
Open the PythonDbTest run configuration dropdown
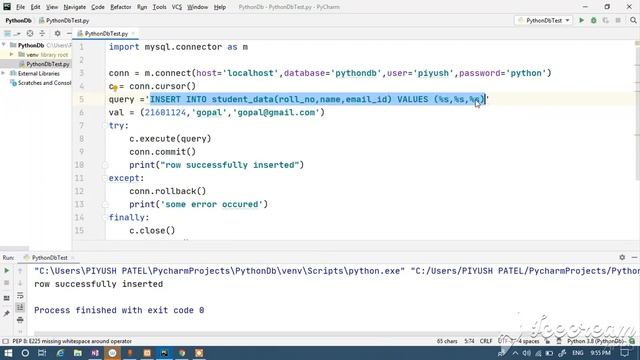[544, 20]
